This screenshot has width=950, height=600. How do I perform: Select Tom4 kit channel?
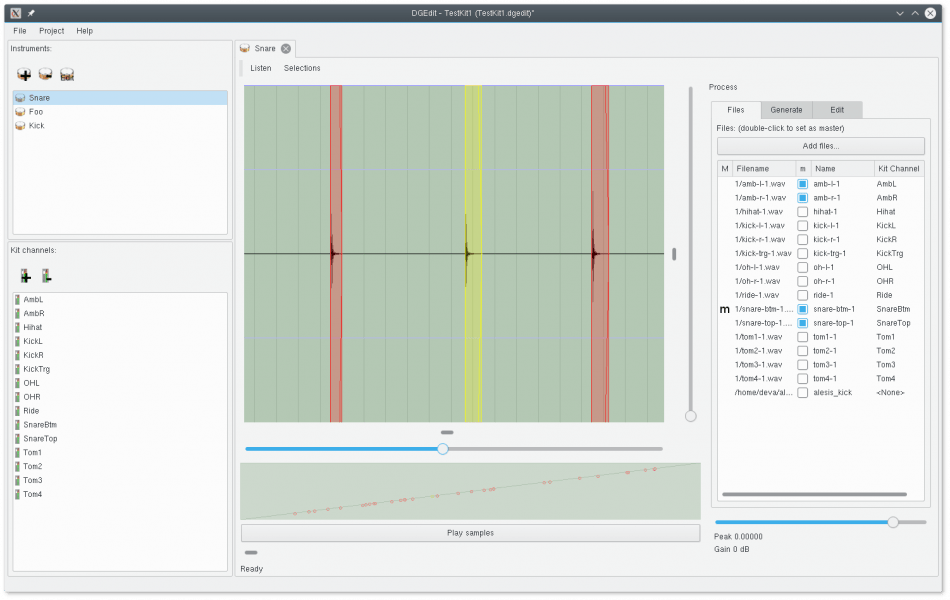(x=120, y=495)
